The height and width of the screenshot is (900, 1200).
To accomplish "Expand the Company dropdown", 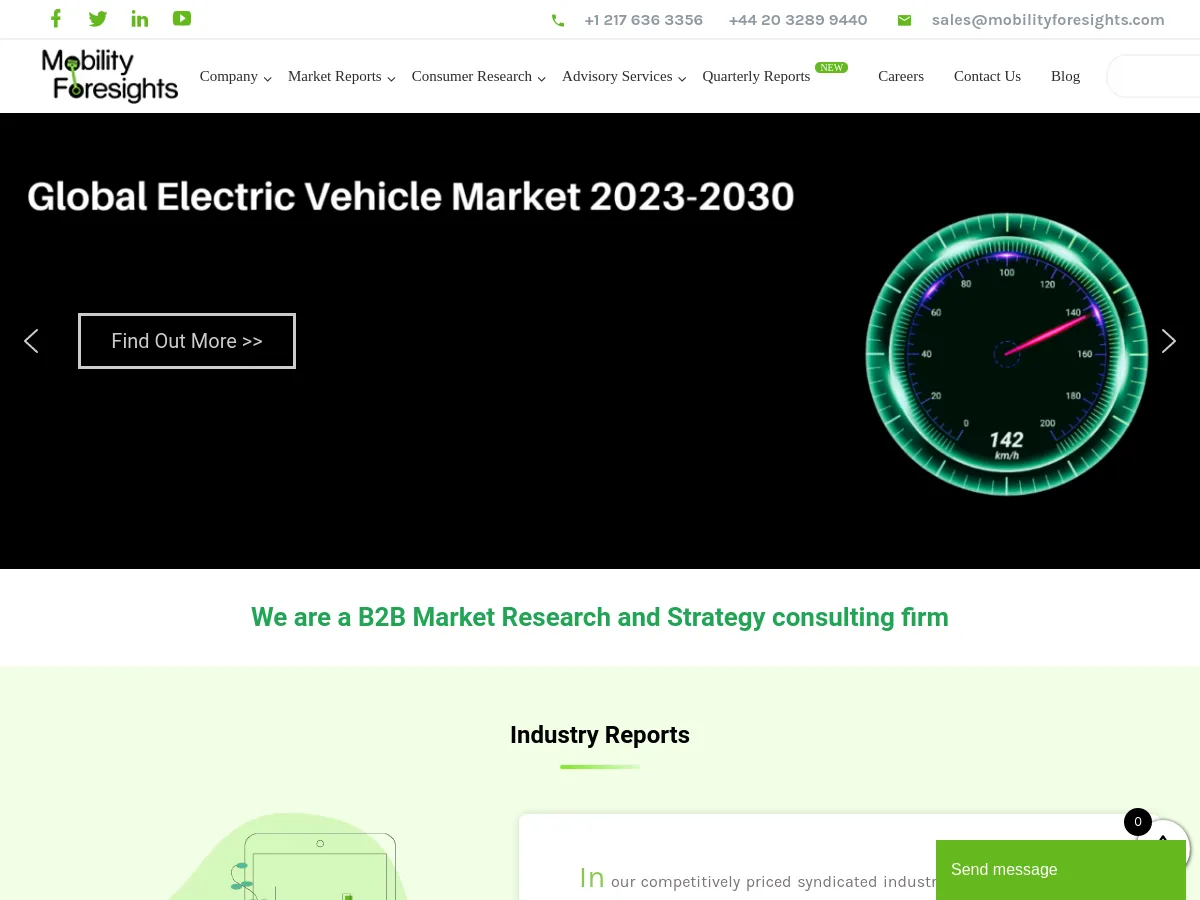I will 229,76.
